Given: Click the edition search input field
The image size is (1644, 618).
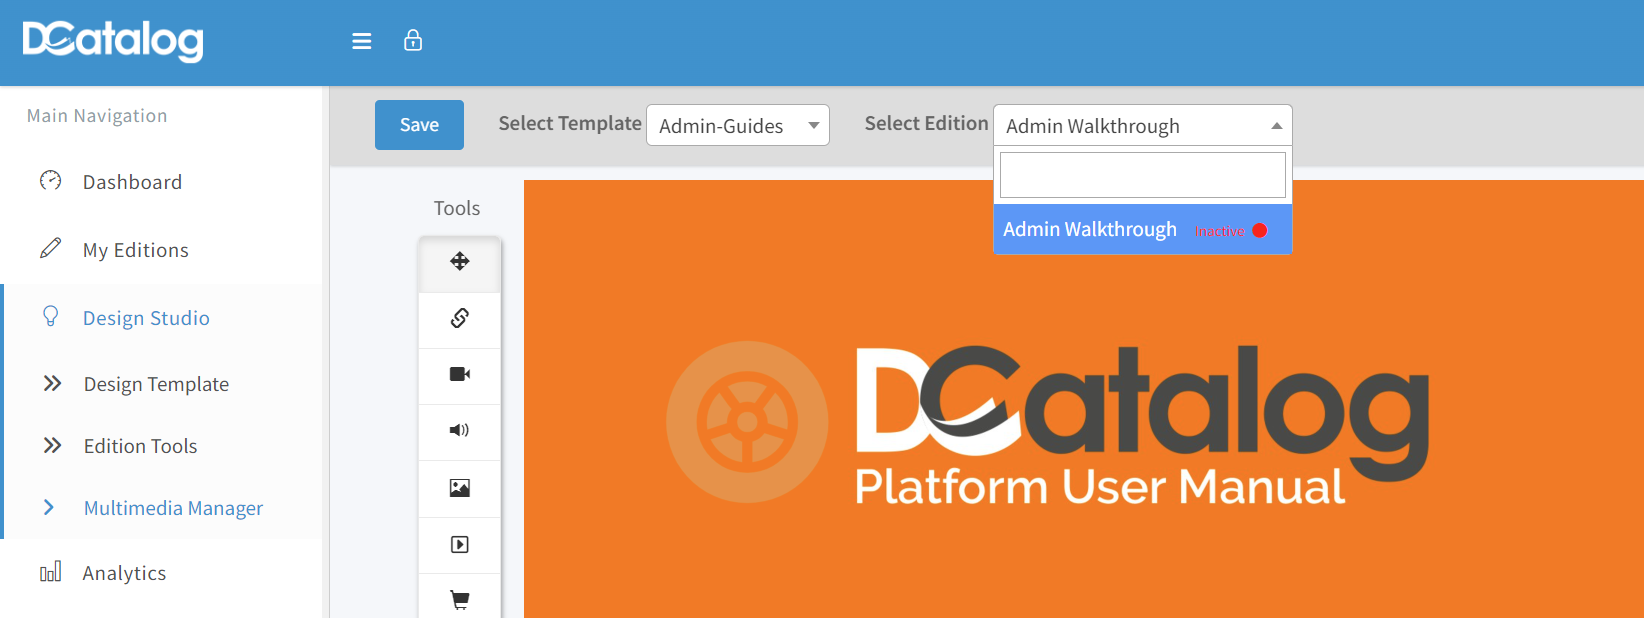Looking at the screenshot, I should point(1143,175).
